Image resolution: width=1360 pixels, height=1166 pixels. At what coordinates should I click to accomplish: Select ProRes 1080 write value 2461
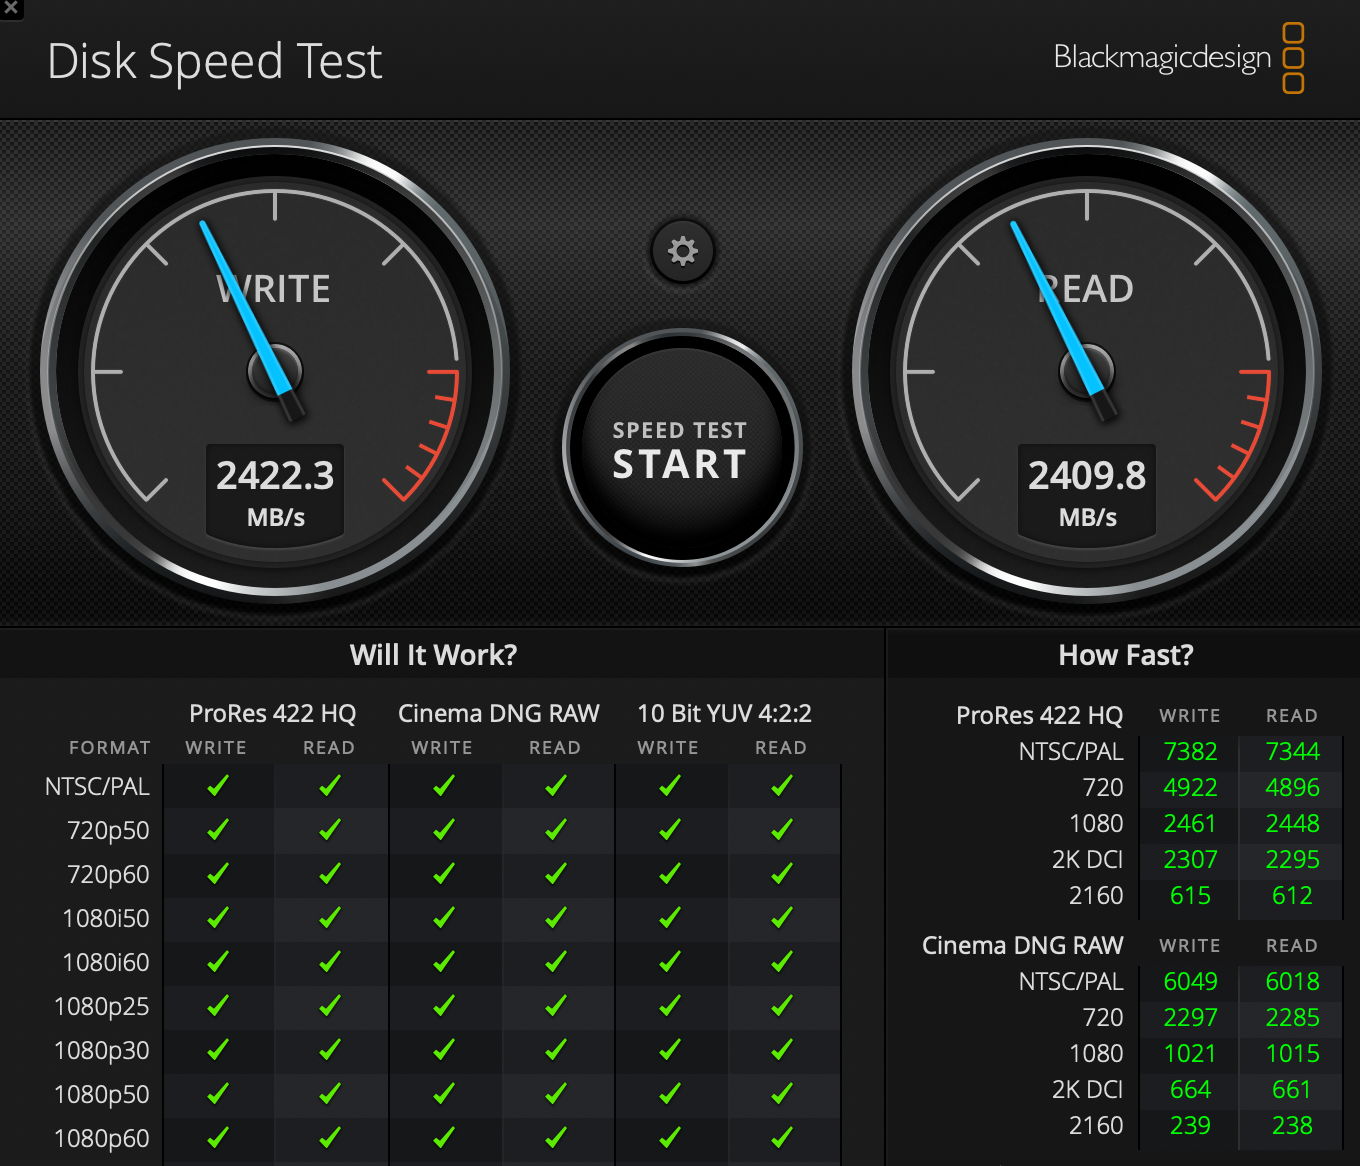pyautogui.click(x=1190, y=823)
